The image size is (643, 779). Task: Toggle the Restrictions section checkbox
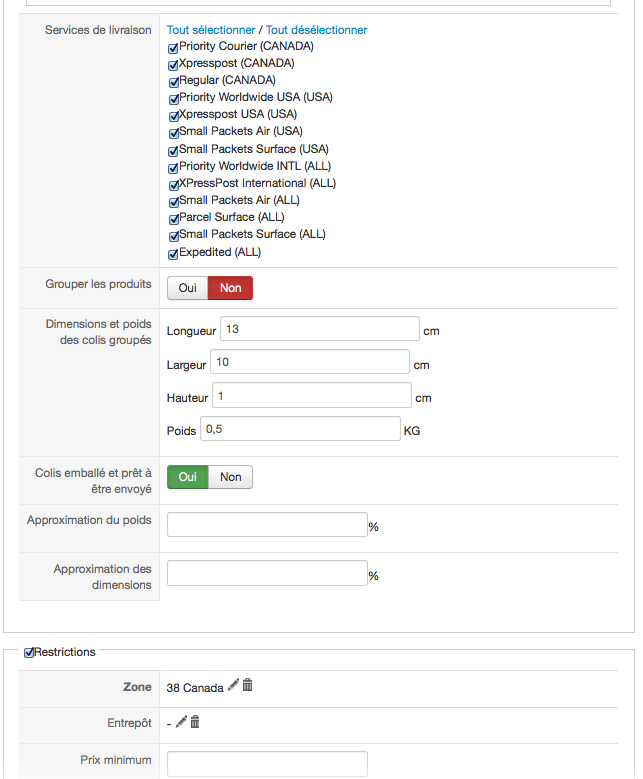(x=29, y=652)
